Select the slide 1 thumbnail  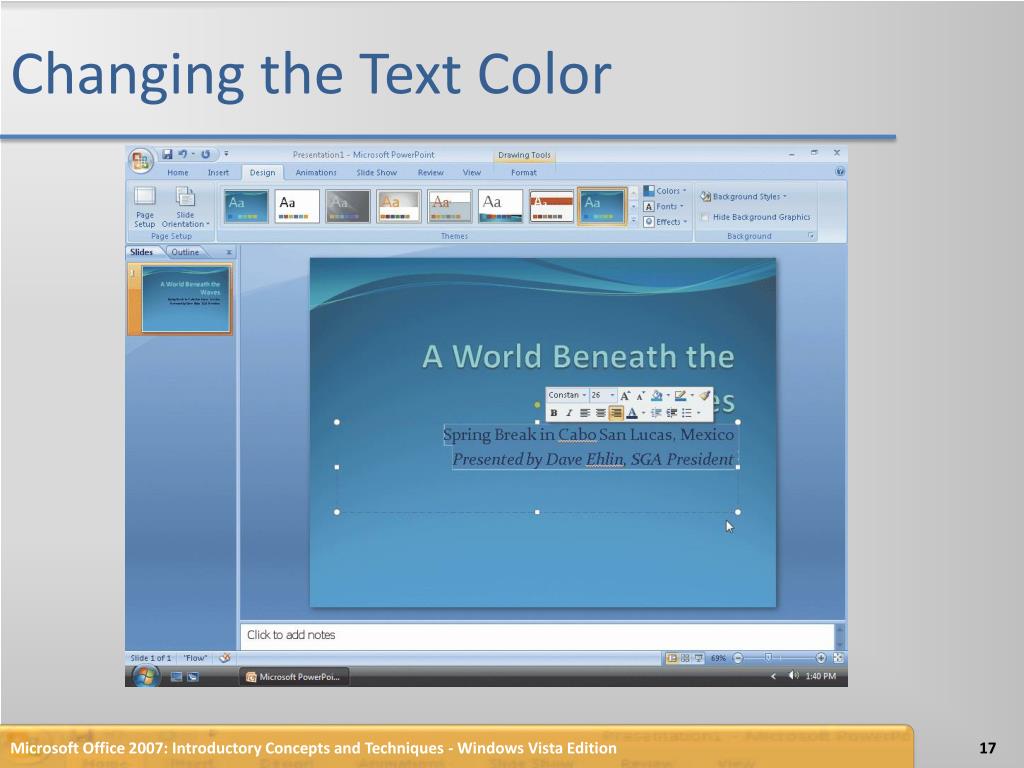point(186,299)
